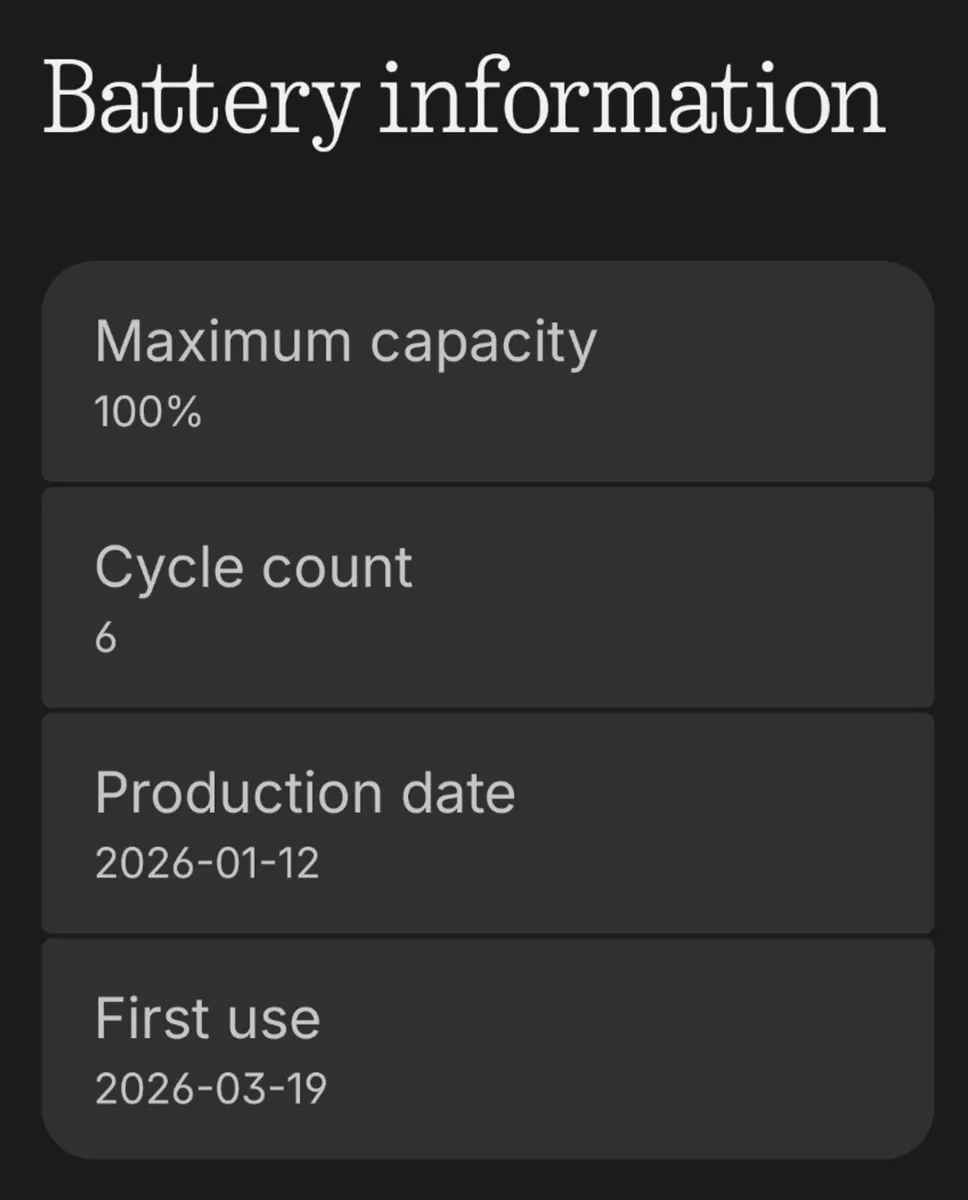This screenshot has height=1200, width=968.
Task: Click the word "Cycle" in the second row
Action: (169, 569)
